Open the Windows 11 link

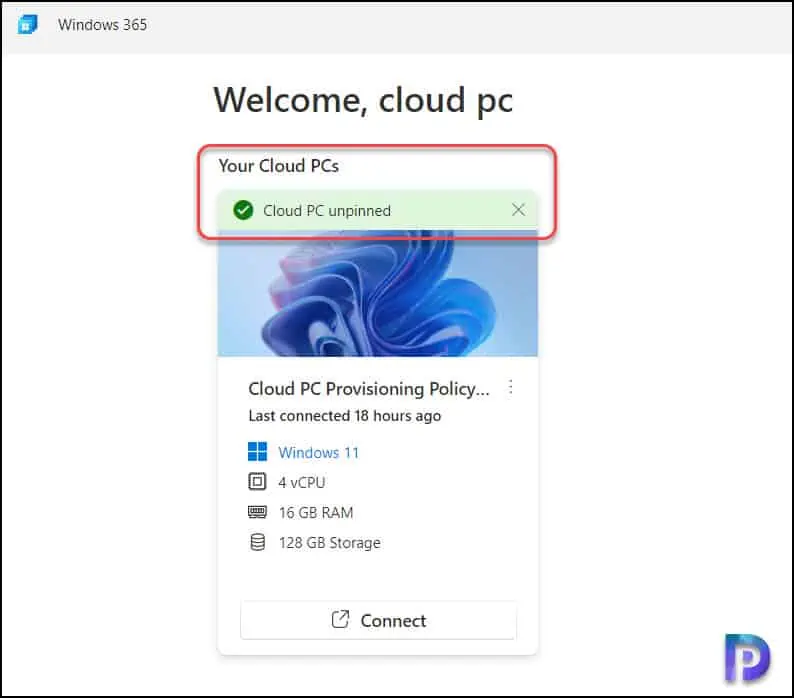[319, 452]
